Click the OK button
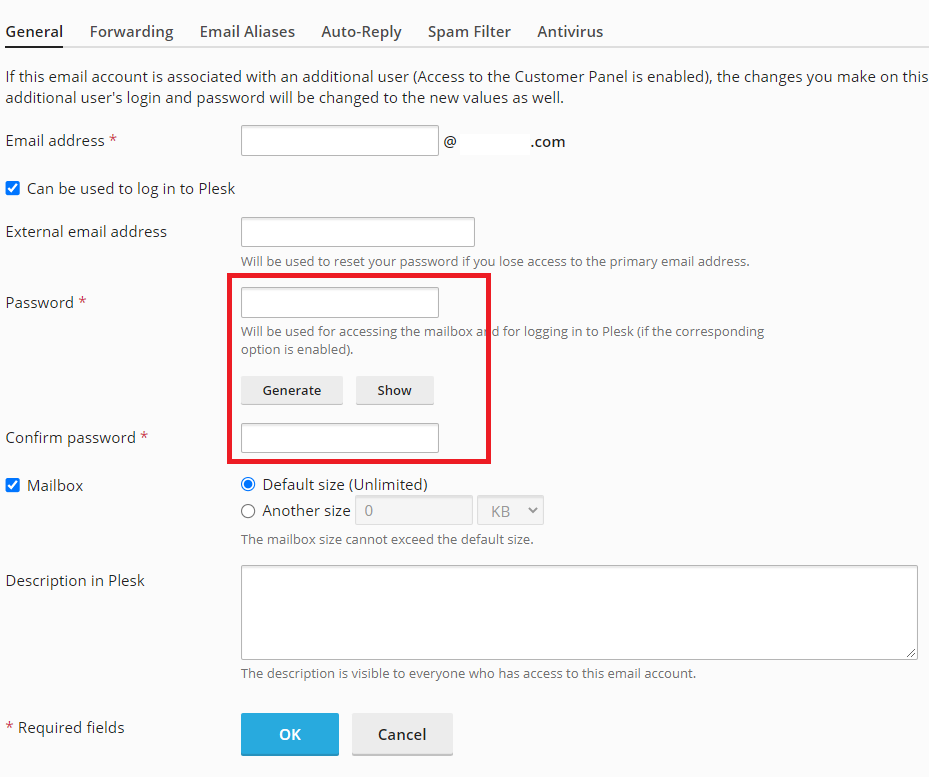 point(290,734)
